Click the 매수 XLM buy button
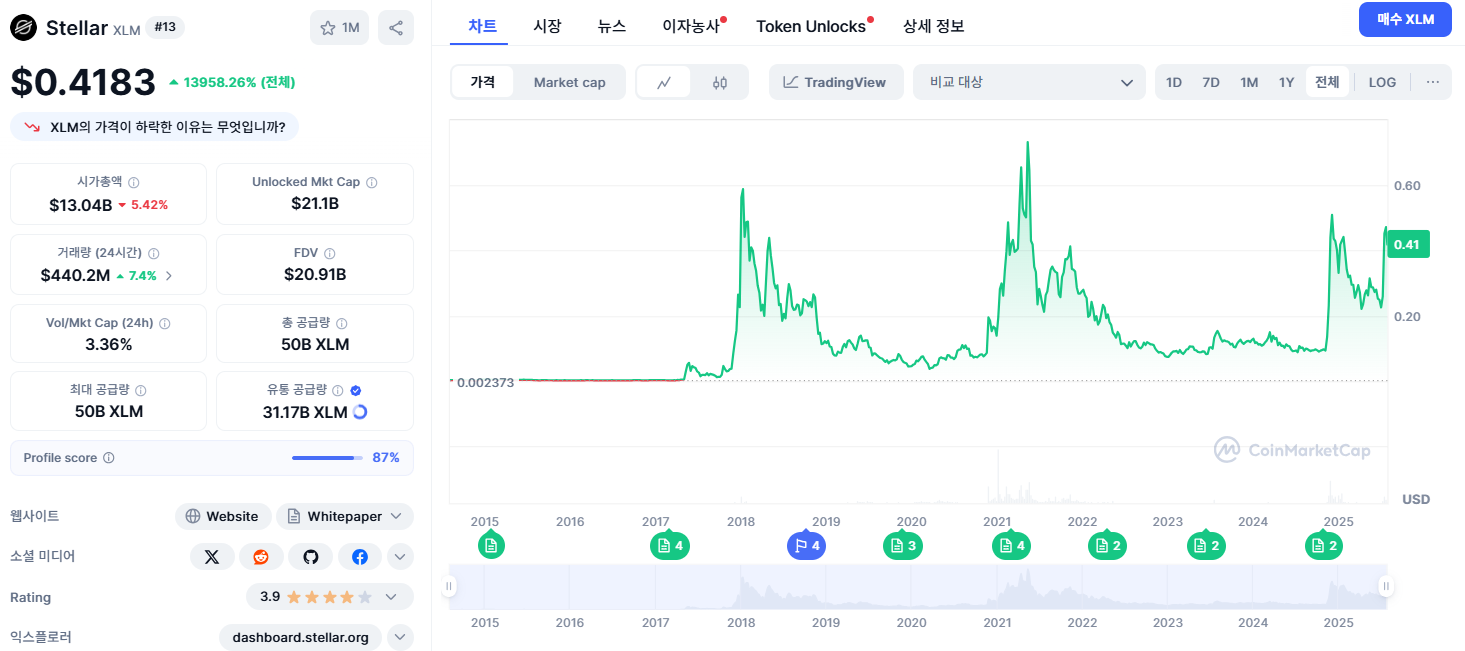 [1405, 19]
